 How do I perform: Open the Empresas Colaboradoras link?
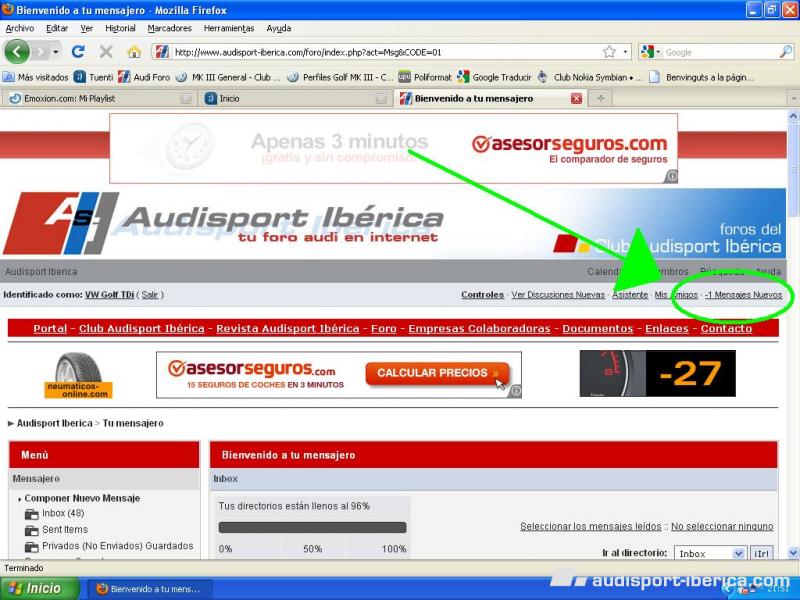pyautogui.click(x=479, y=329)
